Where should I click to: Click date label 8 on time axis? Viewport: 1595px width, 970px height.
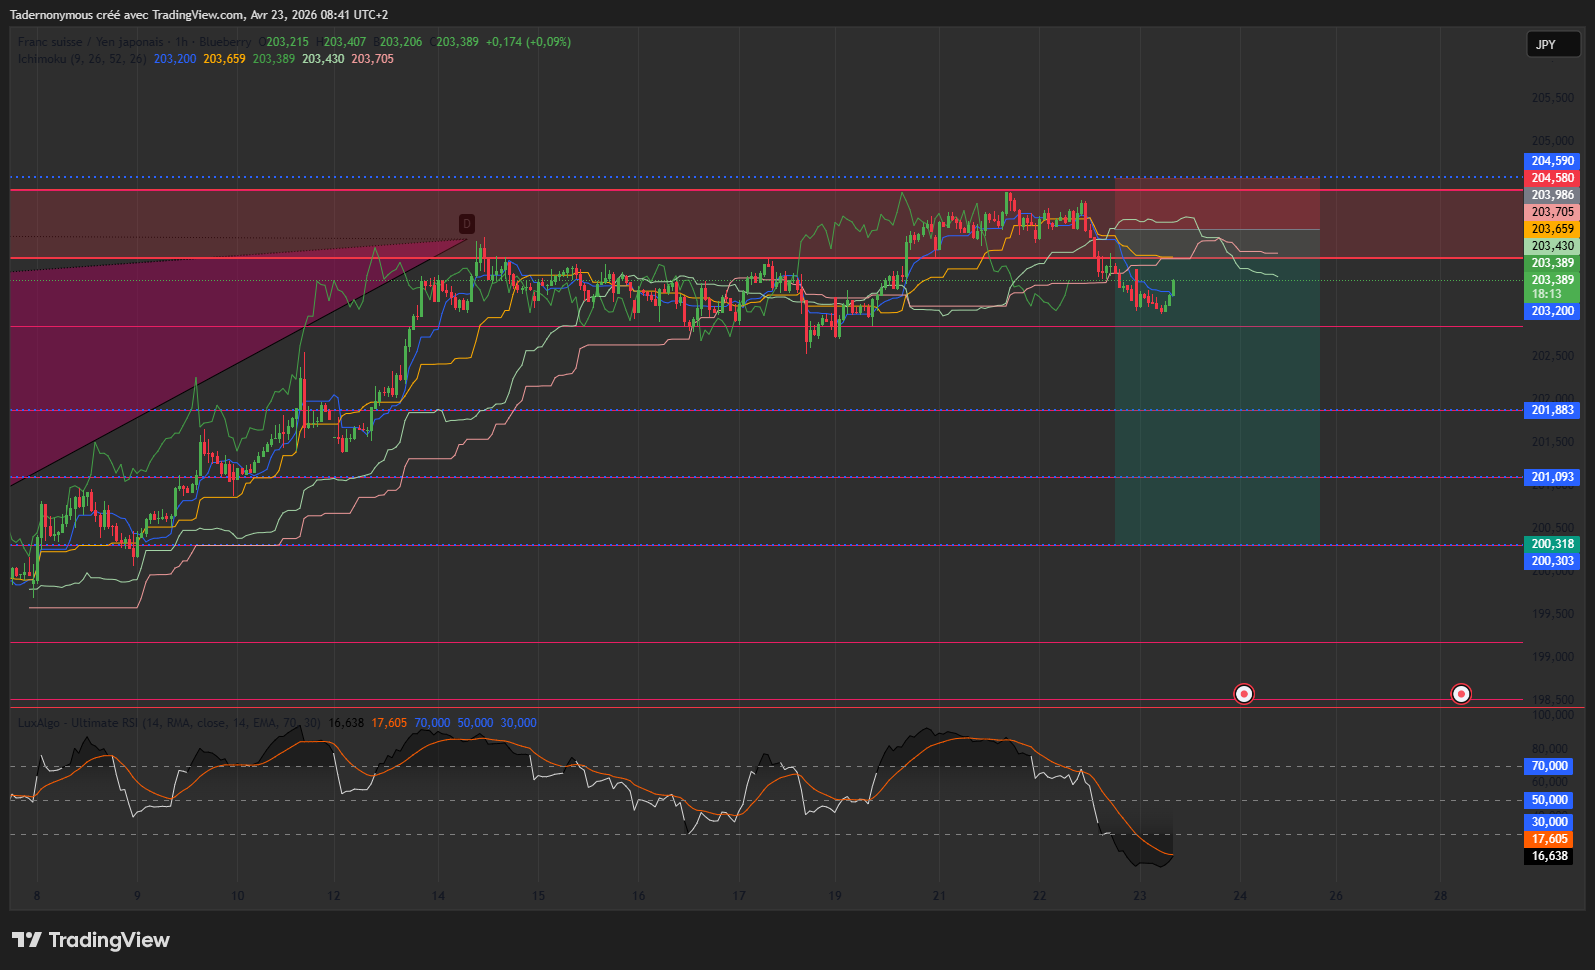[37, 896]
